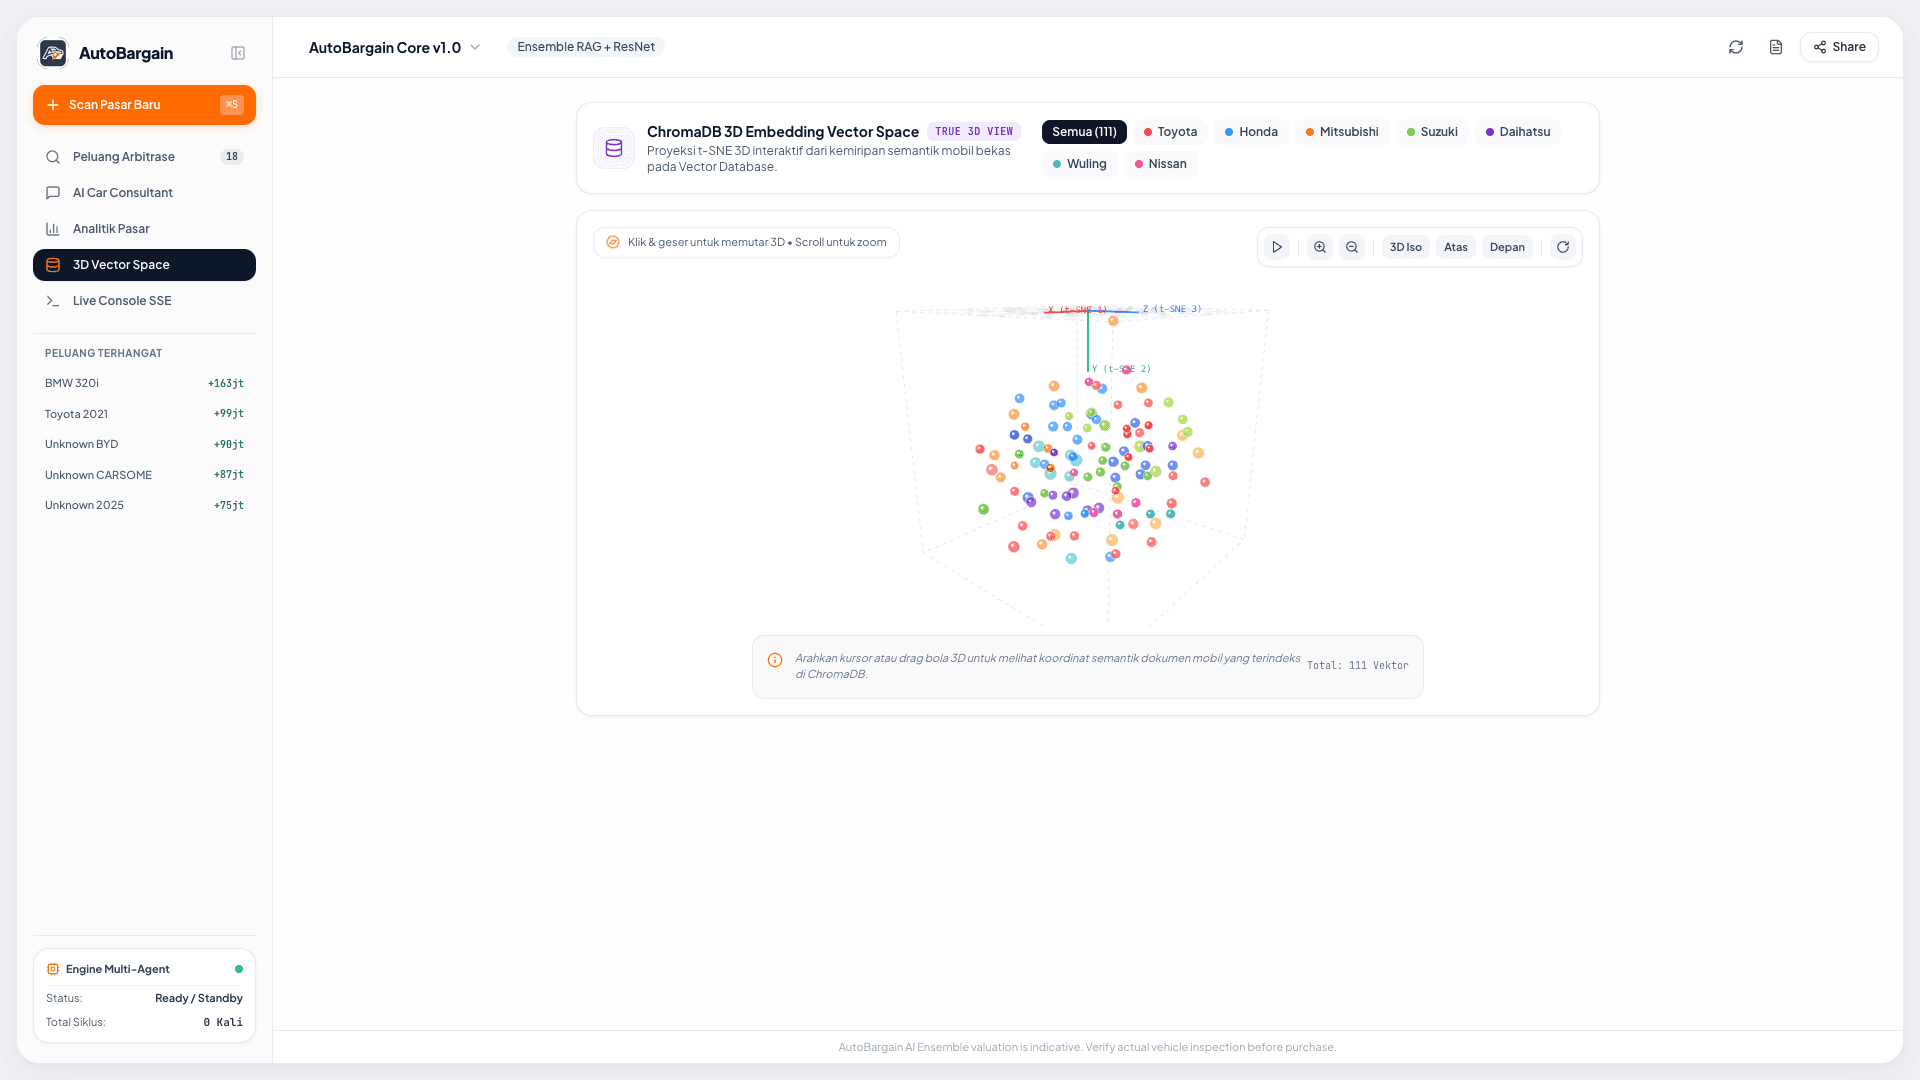Image resolution: width=1920 pixels, height=1080 pixels.
Task: Start Scan Pasar Baru
Action: [x=144, y=105]
